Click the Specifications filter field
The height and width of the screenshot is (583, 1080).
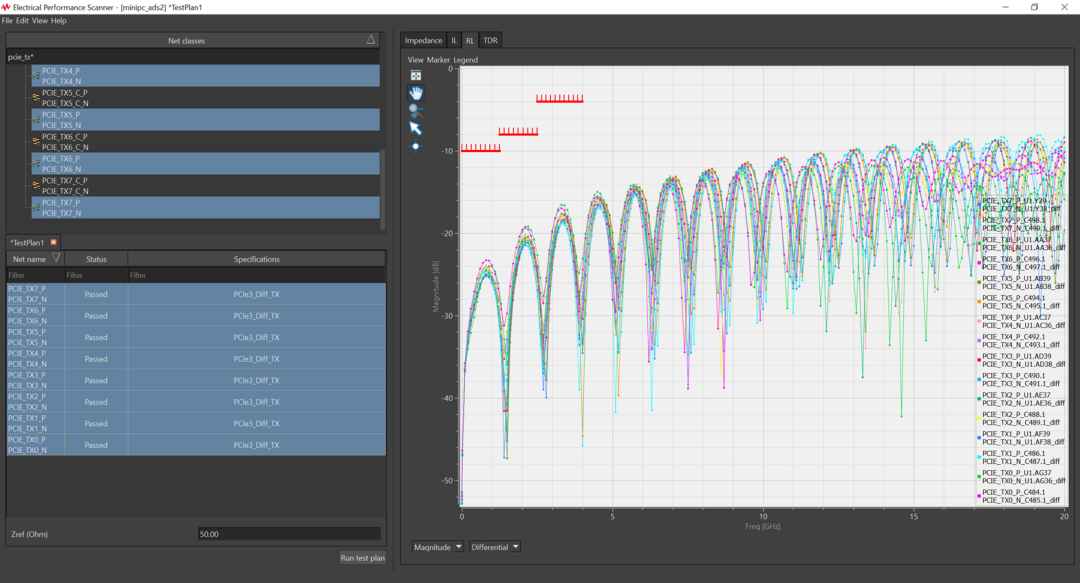(256, 275)
